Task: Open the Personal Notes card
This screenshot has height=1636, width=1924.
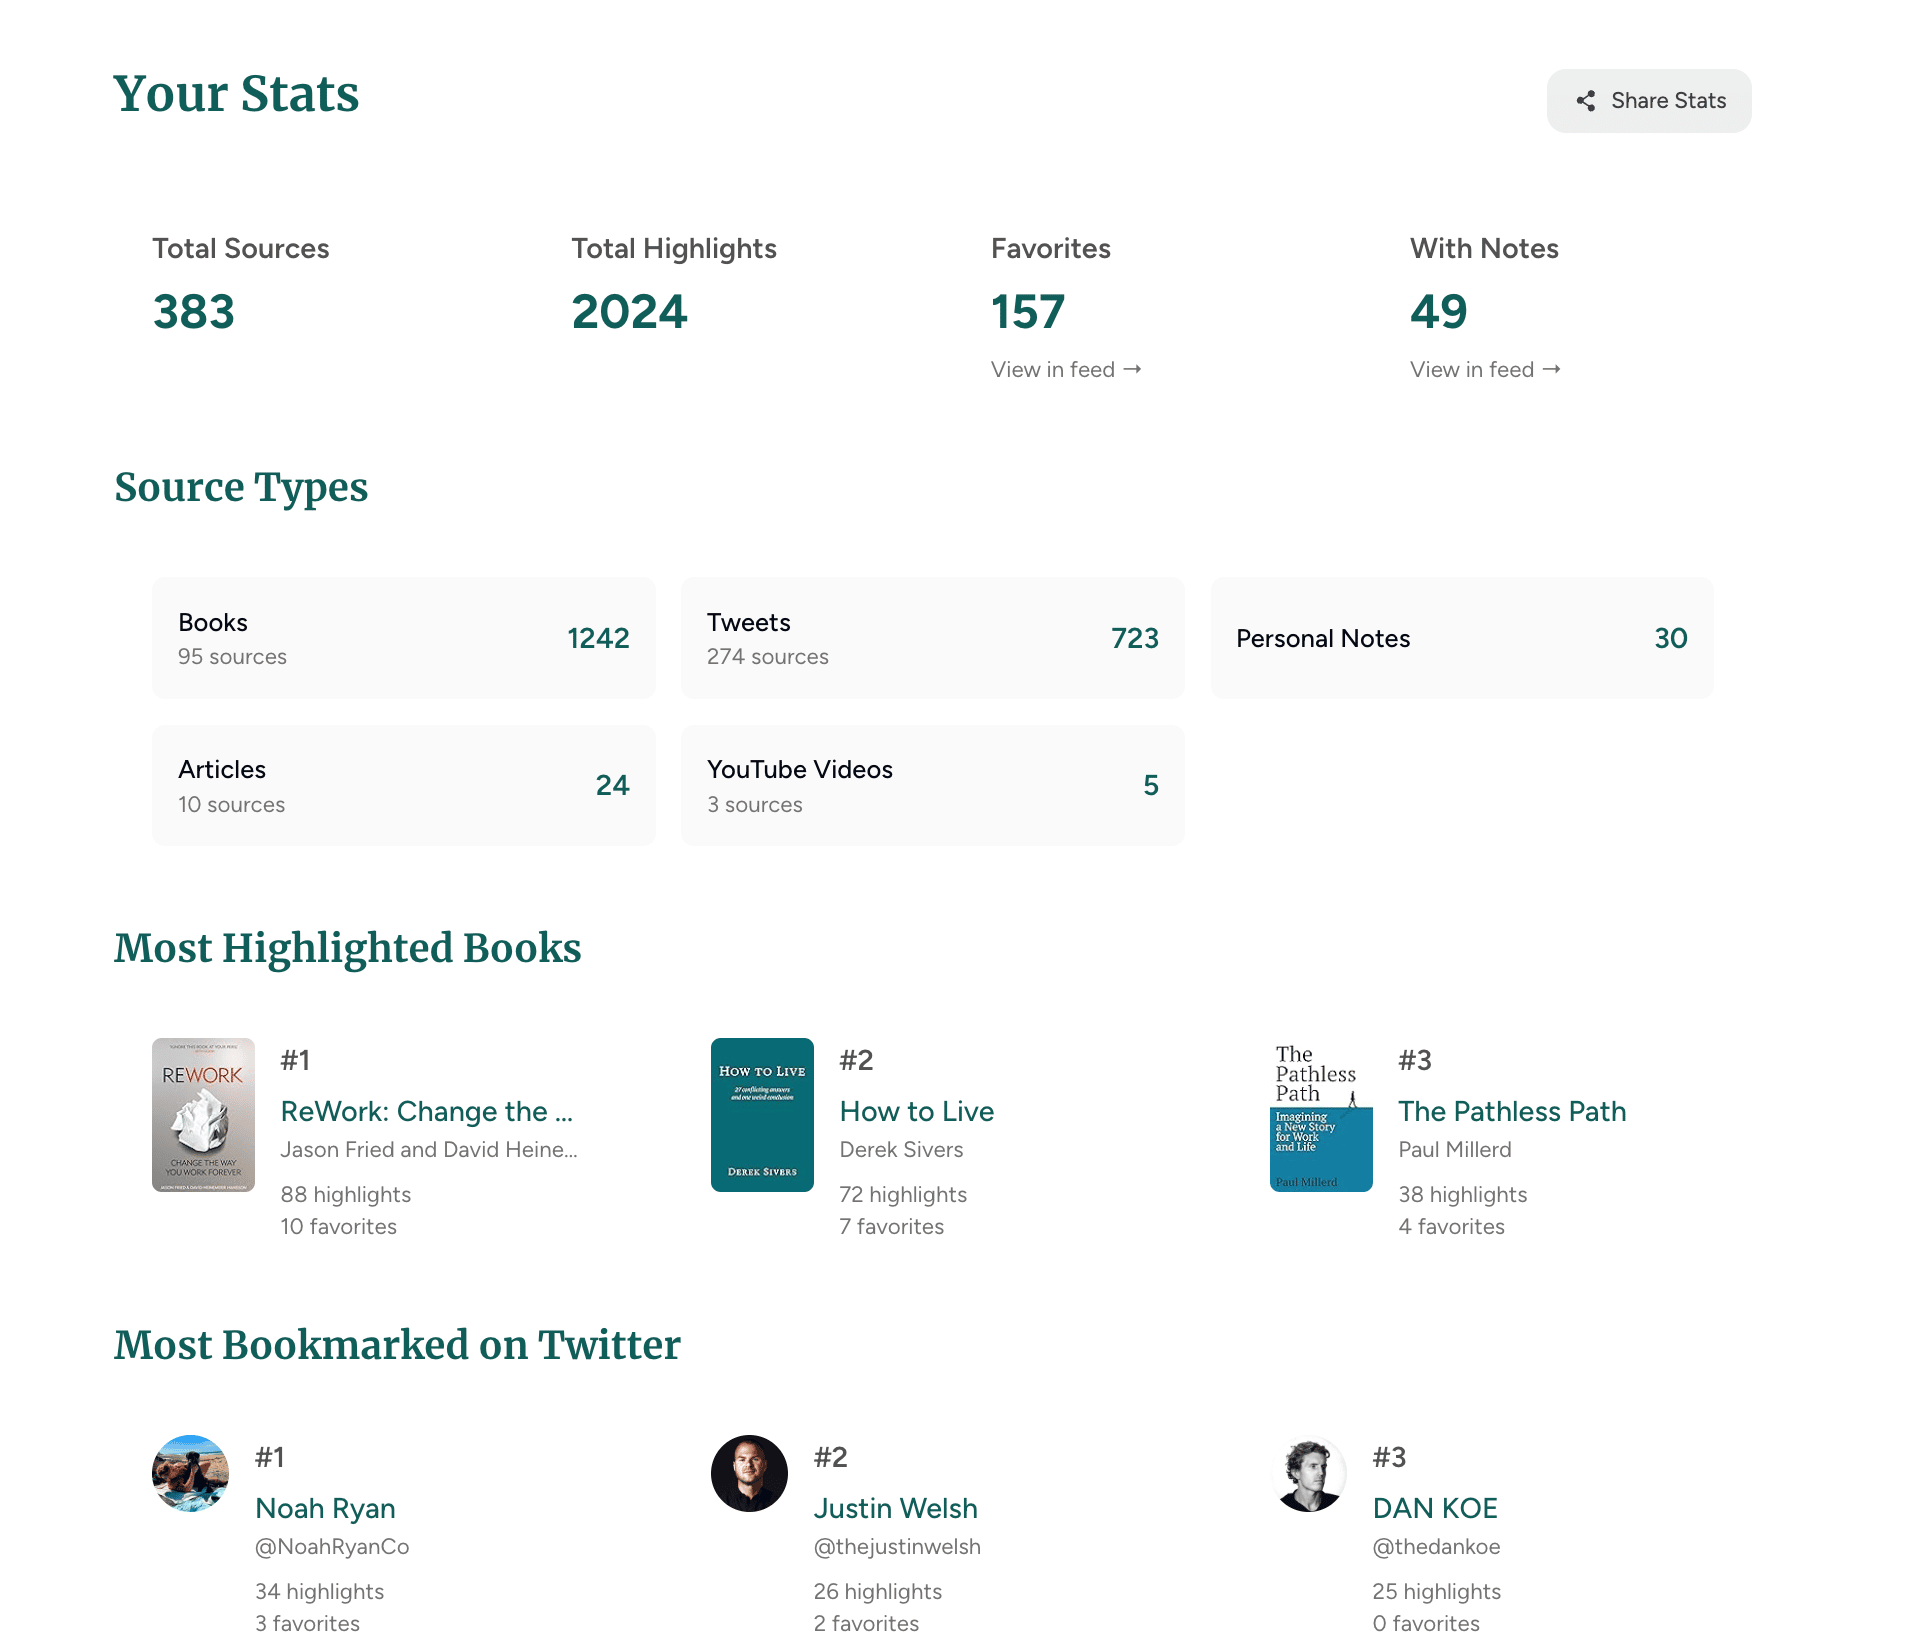Action: 1461,638
